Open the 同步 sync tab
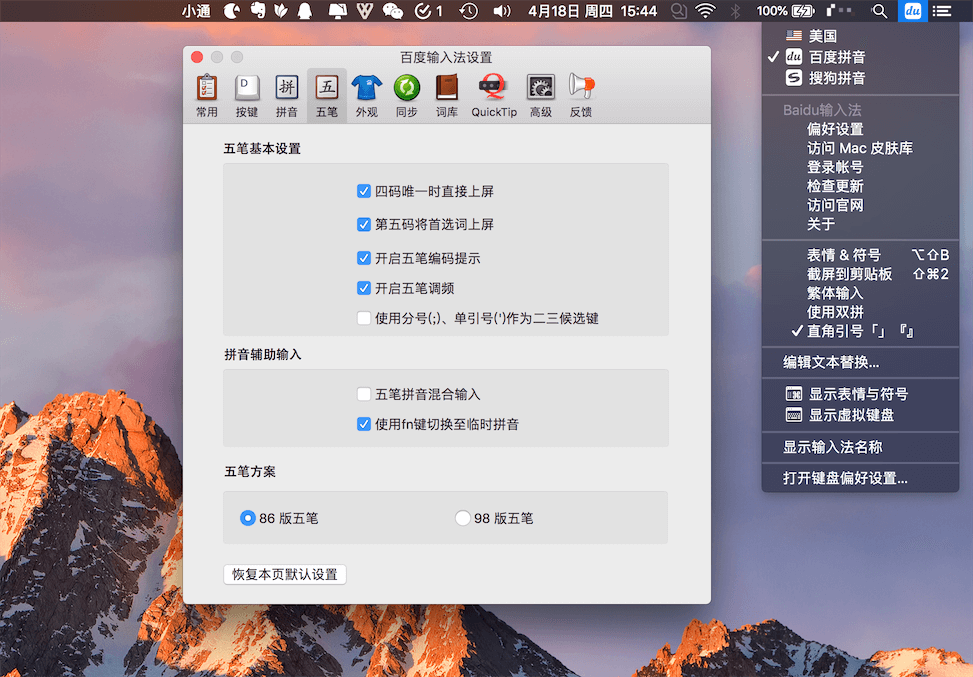The width and height of the screenshot is (973, 677). click(406, 96)
